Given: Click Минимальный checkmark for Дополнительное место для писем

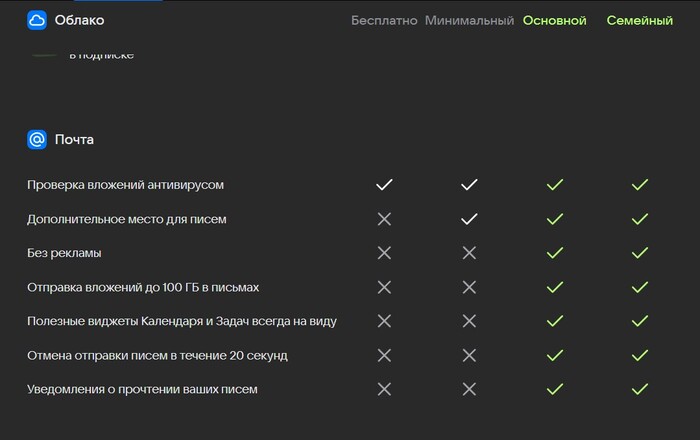Looking at the screenshot, I should tap(469, 219).
